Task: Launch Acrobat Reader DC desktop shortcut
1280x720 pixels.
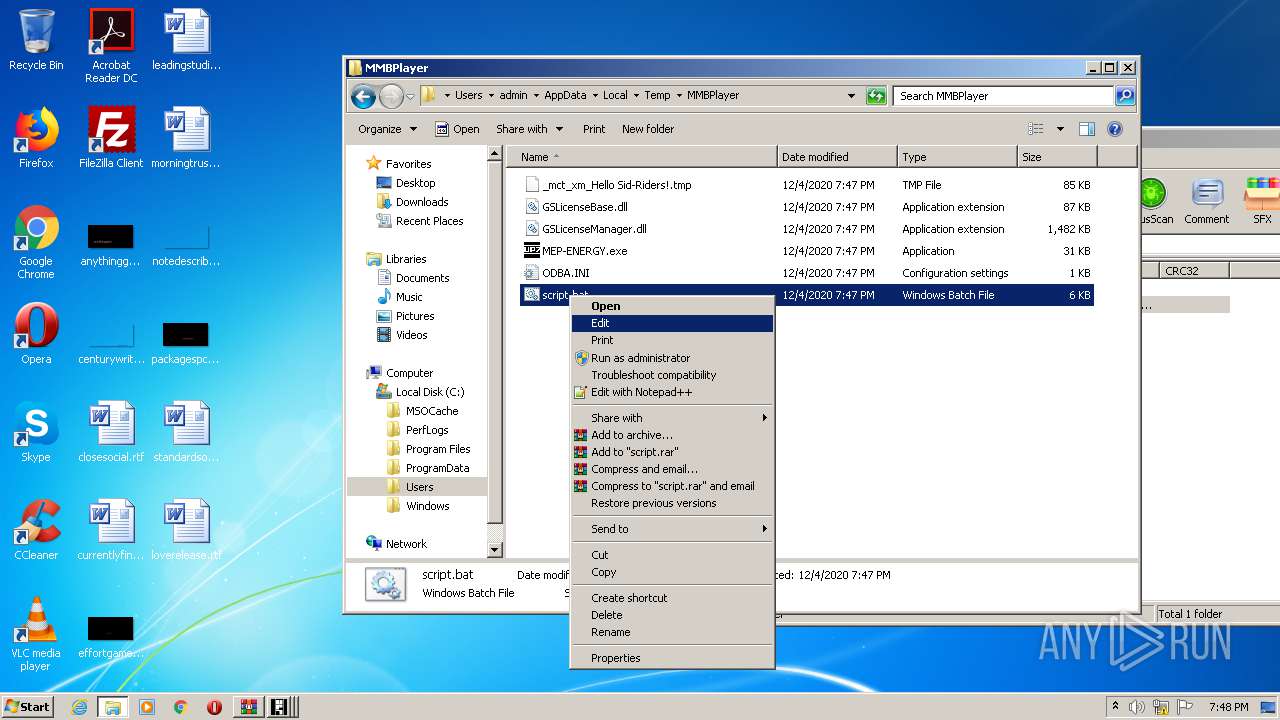Action: pyautogui.click(x=111, y=45)
